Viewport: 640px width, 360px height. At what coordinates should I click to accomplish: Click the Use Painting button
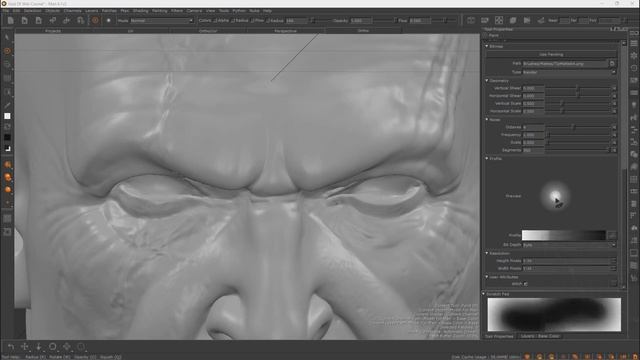point(551,54)
